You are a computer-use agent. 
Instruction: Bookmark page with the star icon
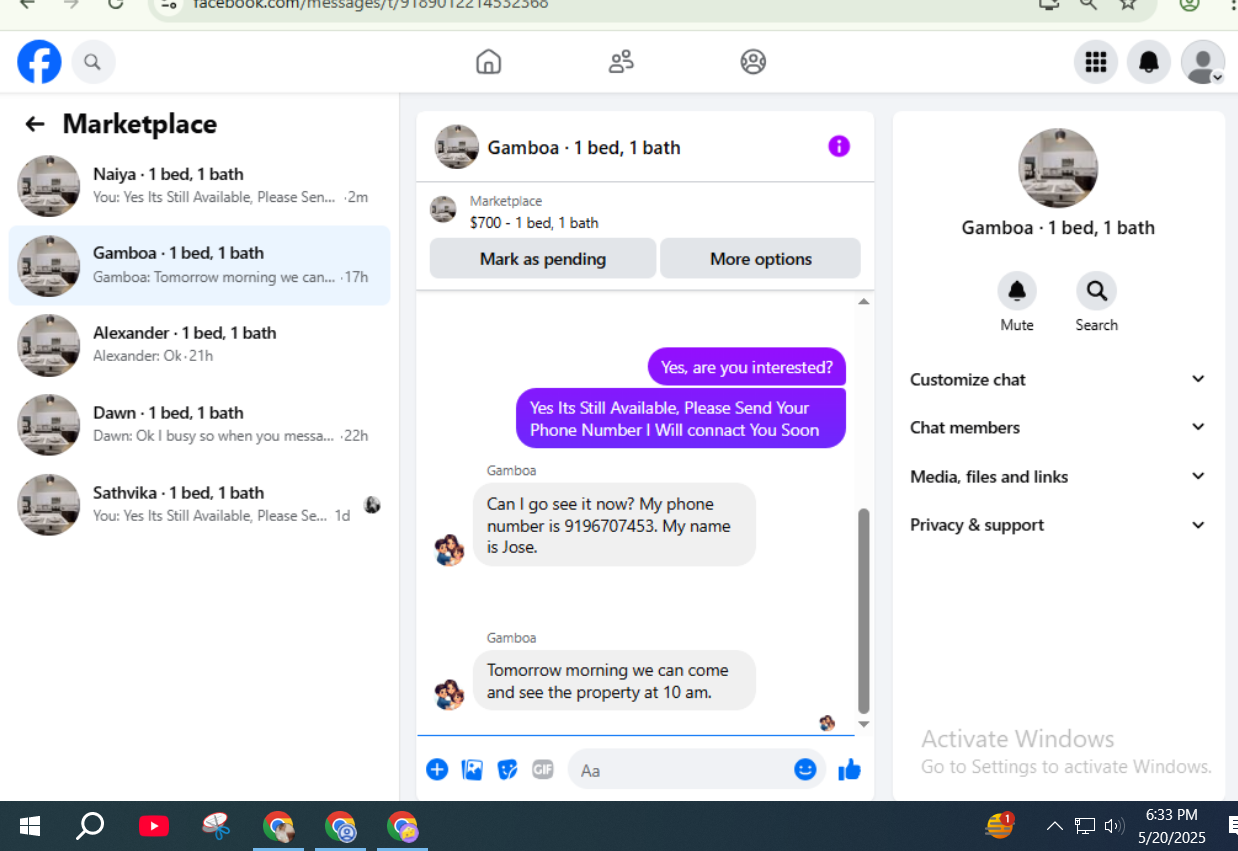[1128, 4]
